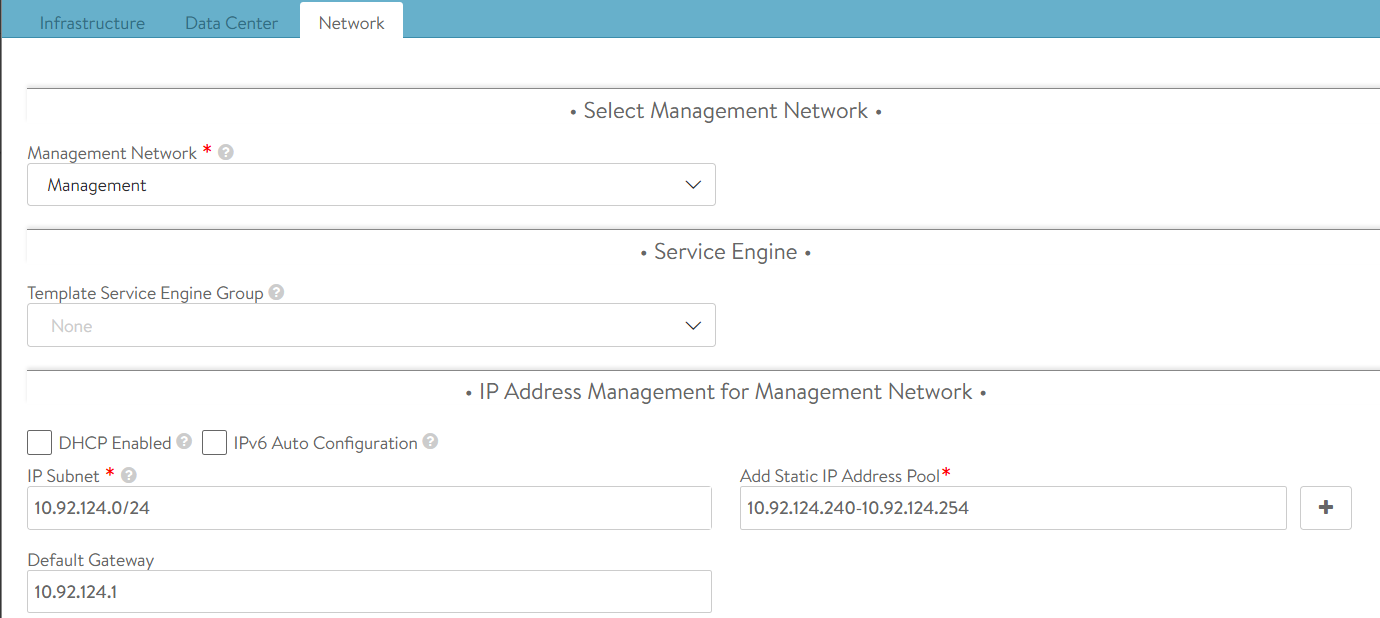This screenshot has width=1380, height=618.
Task: Click help icon next to DHCP Enabled
Action: pyautogui.click(x=184, y=442)
